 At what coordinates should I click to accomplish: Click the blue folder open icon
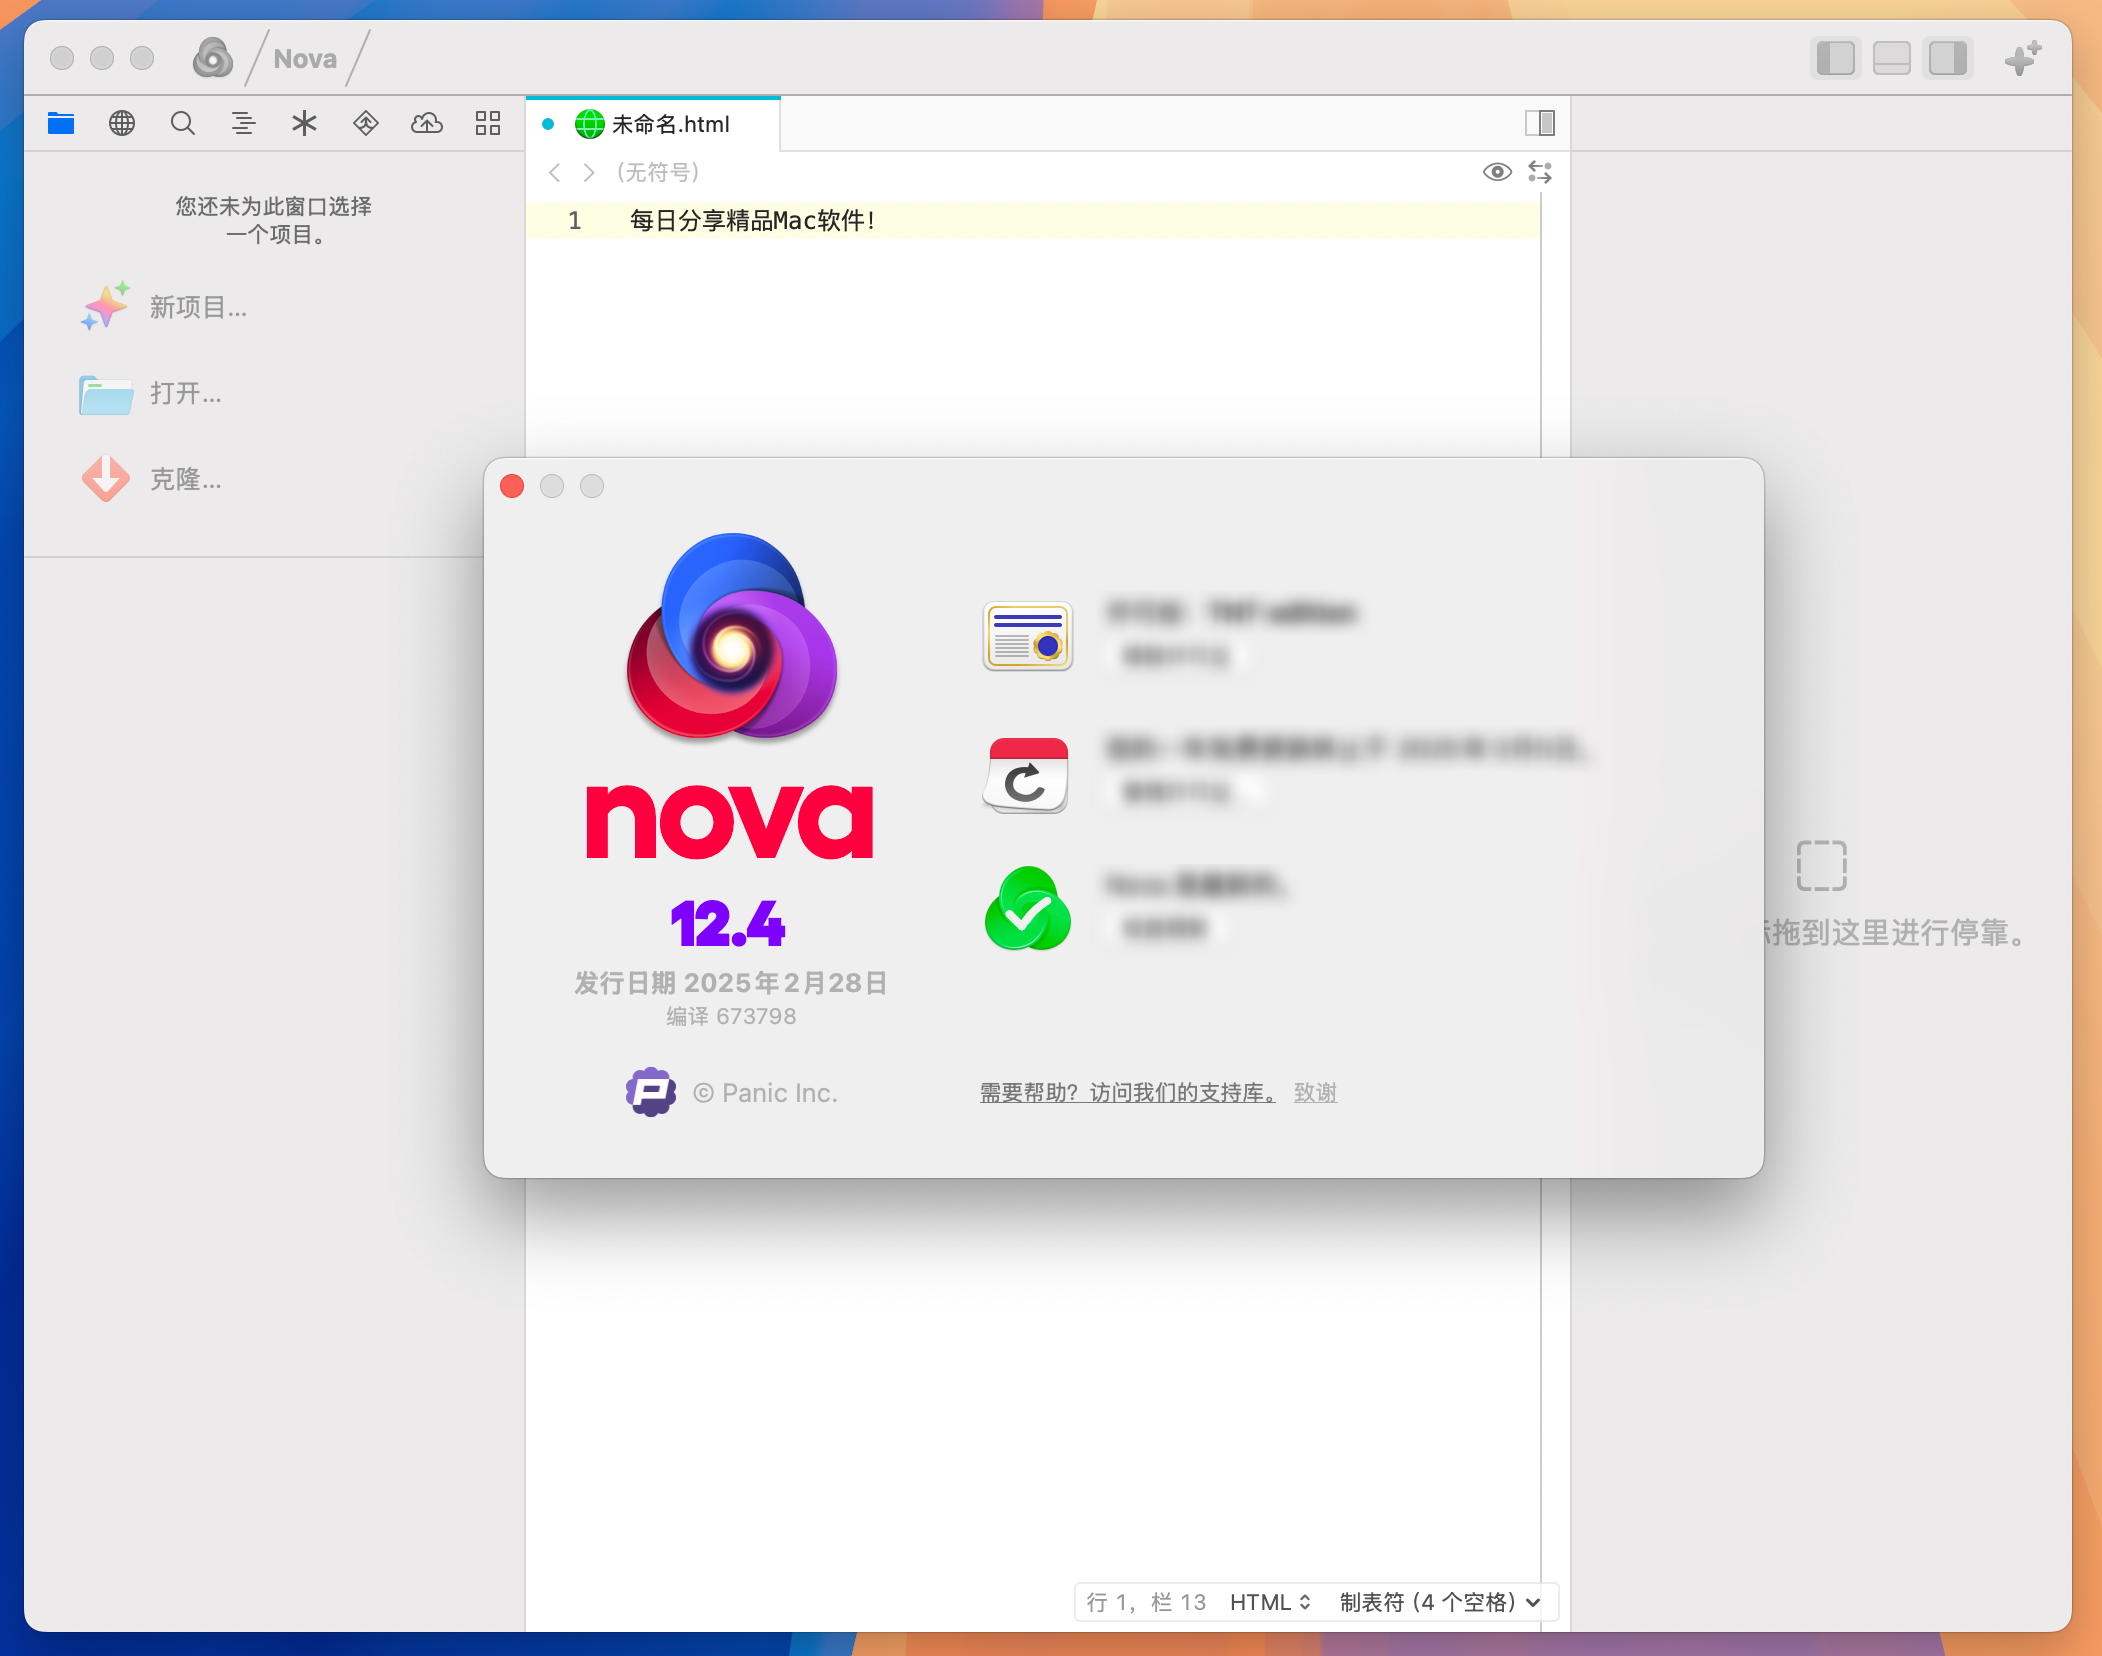[106, 394]
